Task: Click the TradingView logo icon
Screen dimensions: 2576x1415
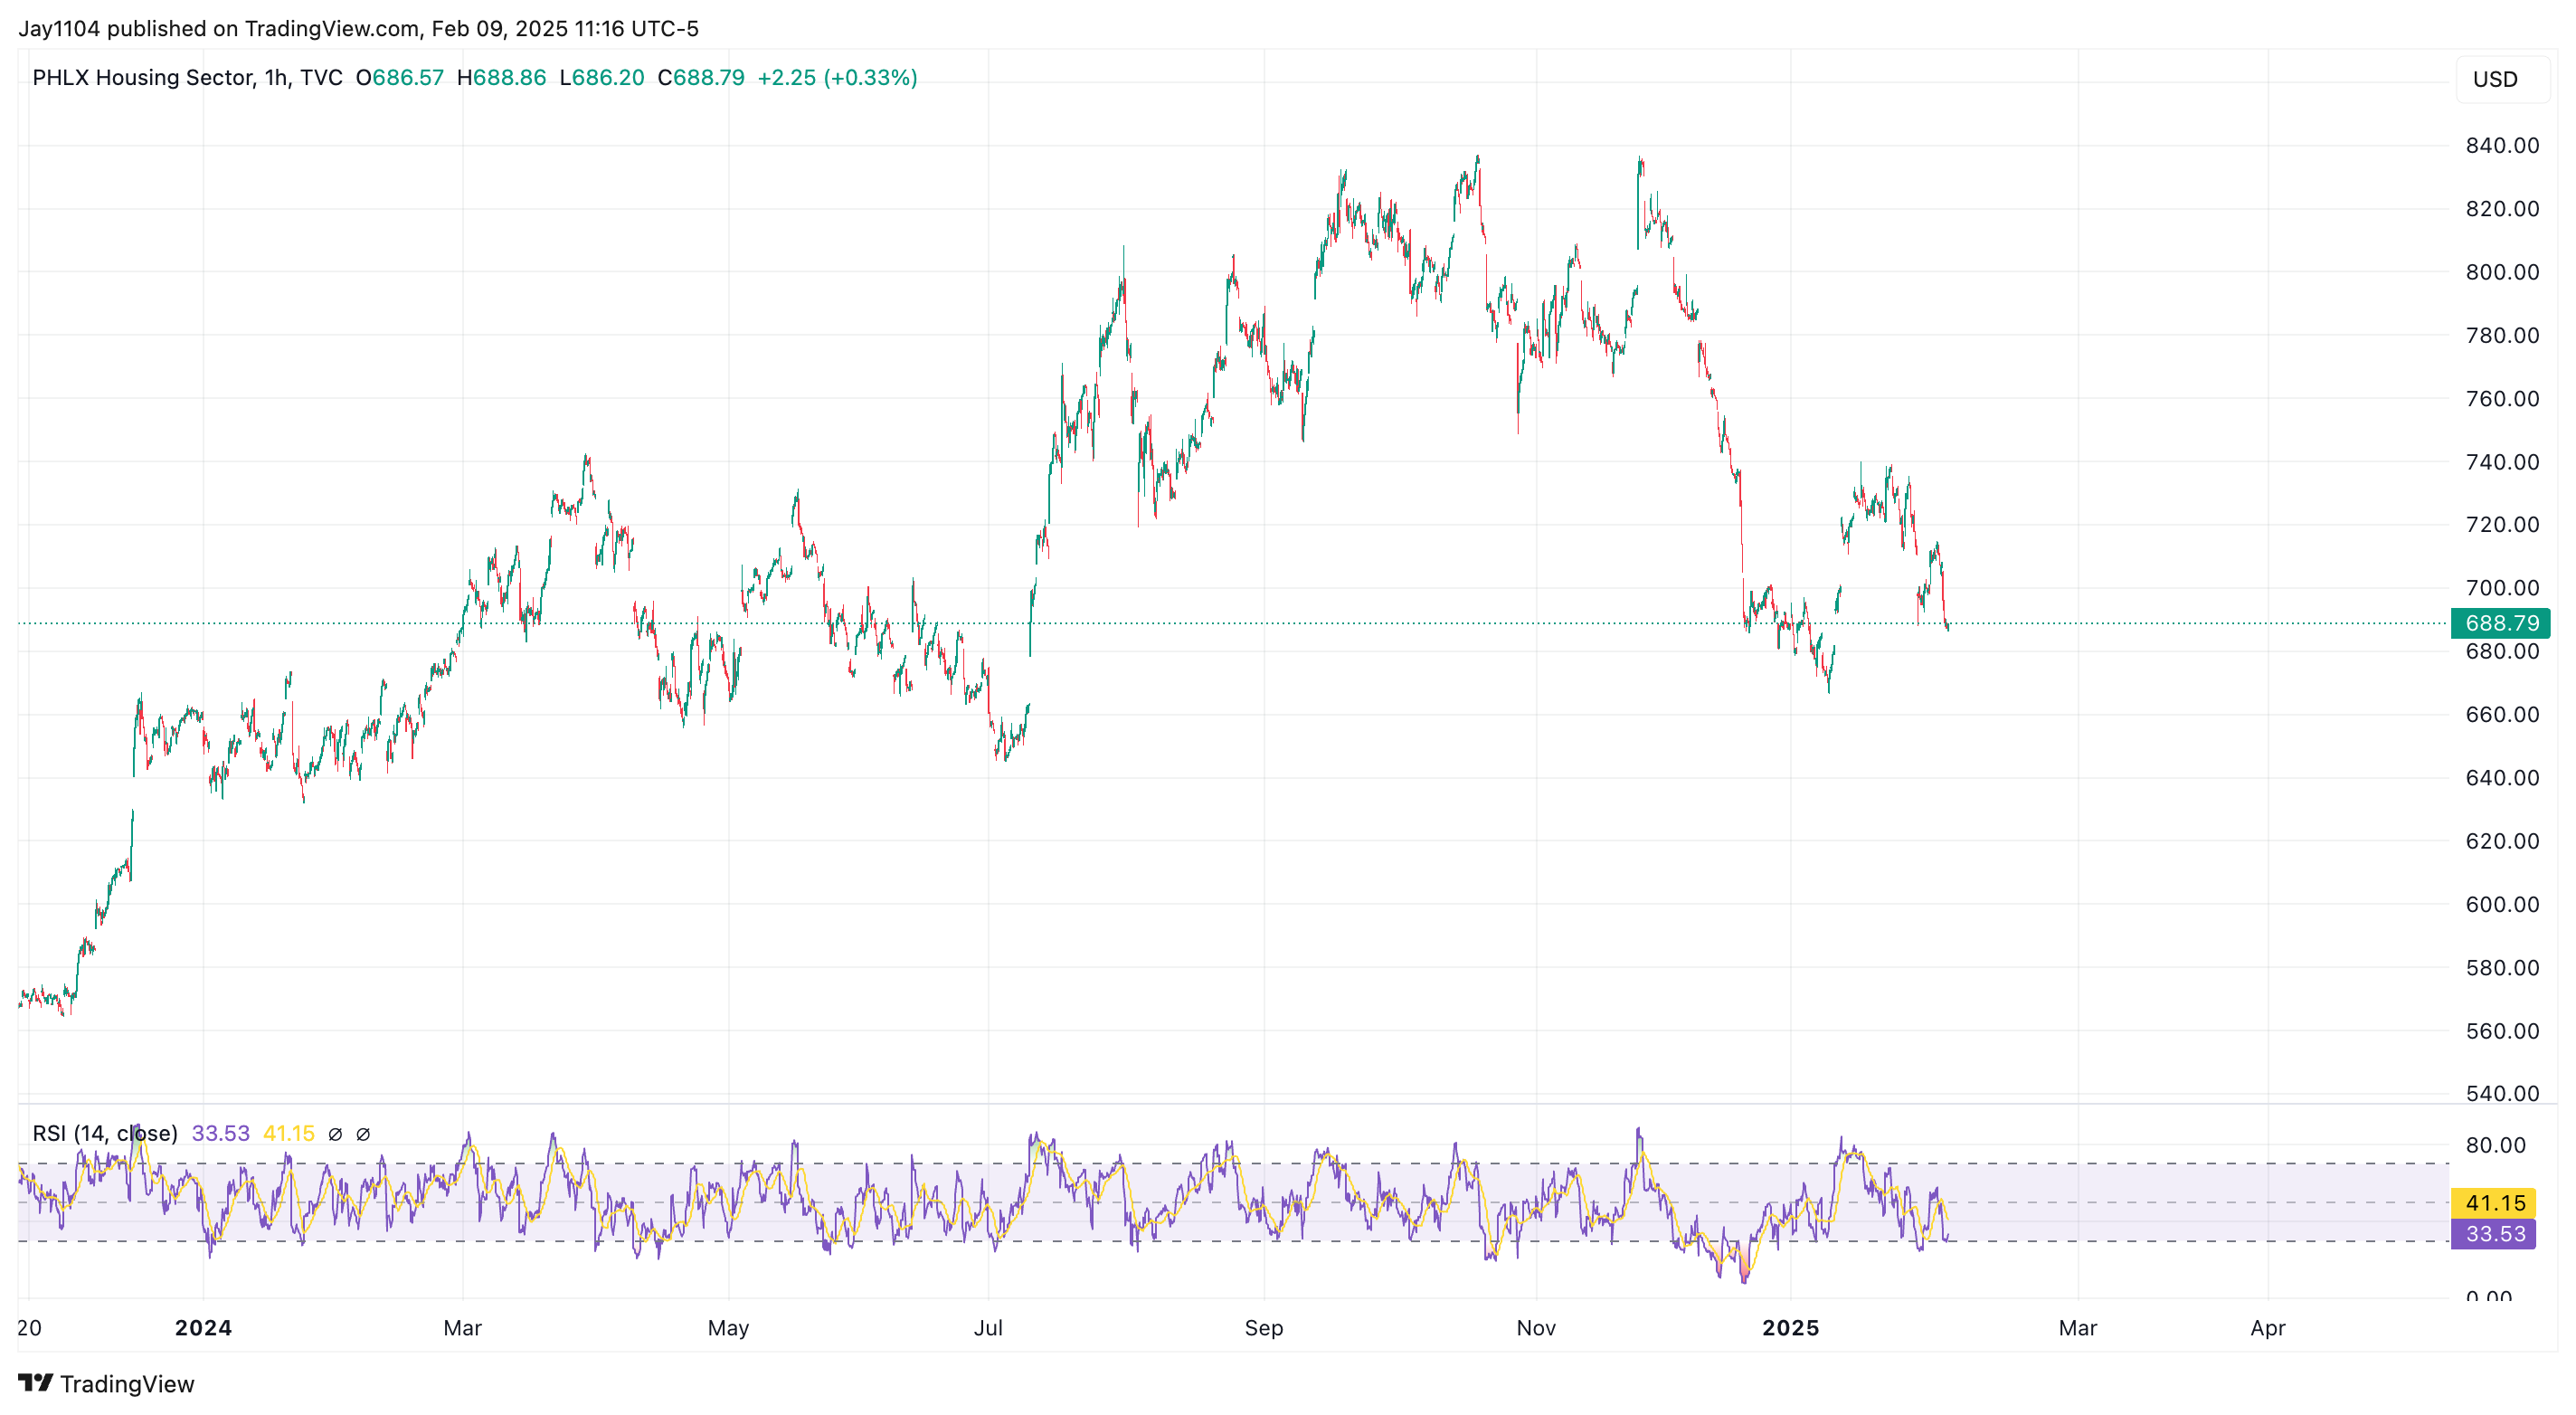Action: [x=35, y=1383]
